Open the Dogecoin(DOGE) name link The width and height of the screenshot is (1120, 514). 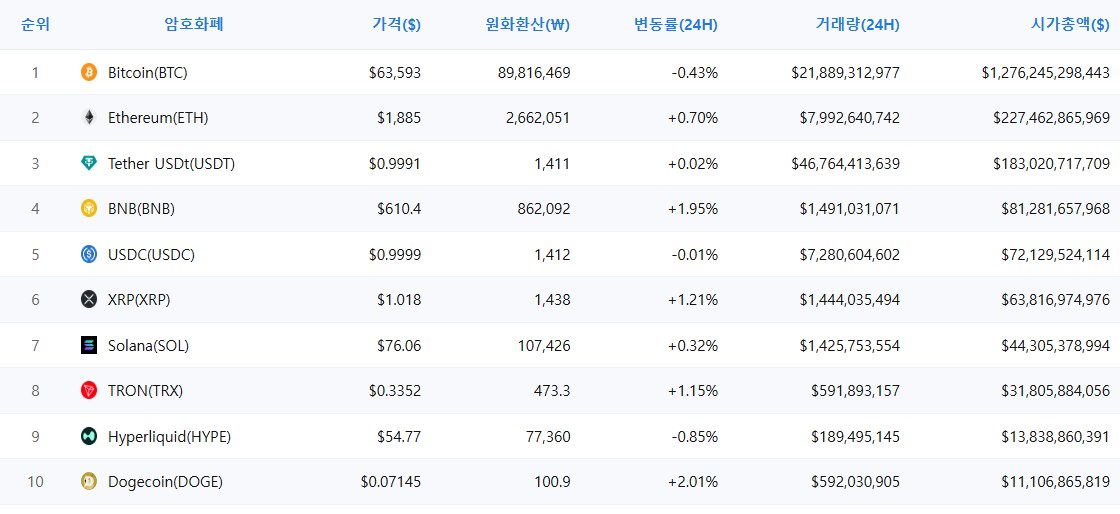(166, 482)
